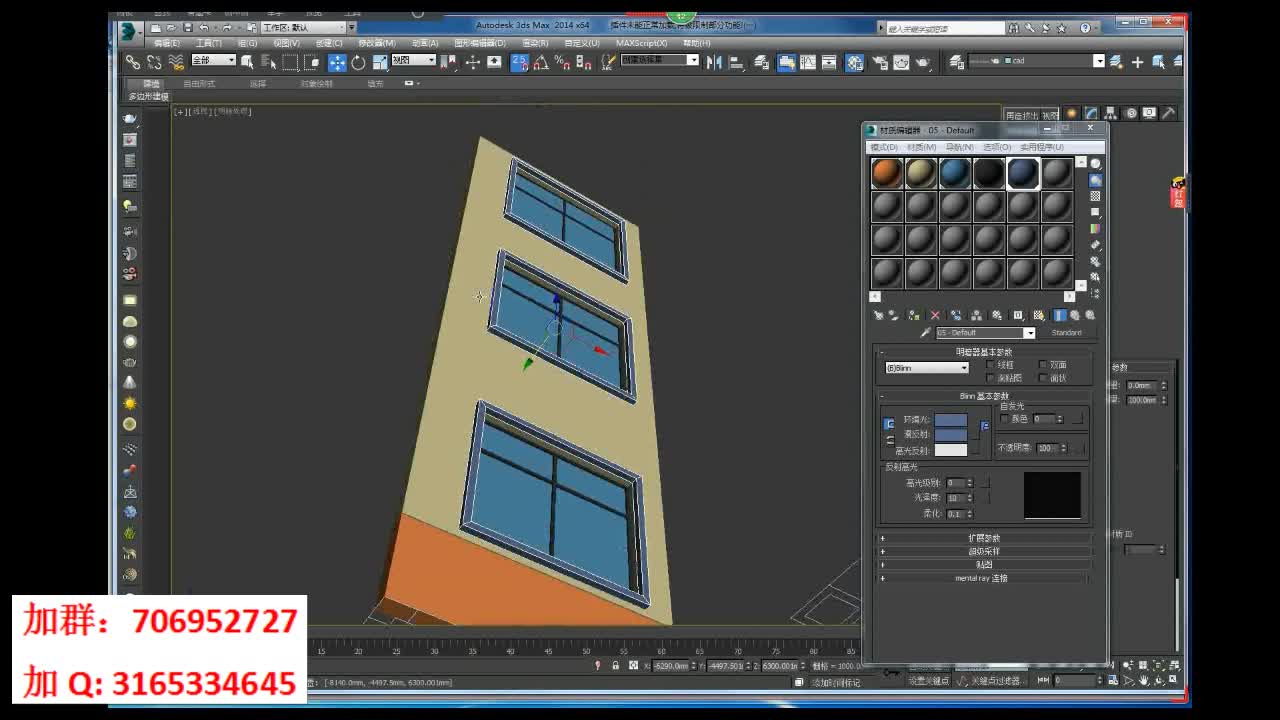
Task: Enable the 颜色 self-illumination checkbox
Action: tap(1004, 418)
